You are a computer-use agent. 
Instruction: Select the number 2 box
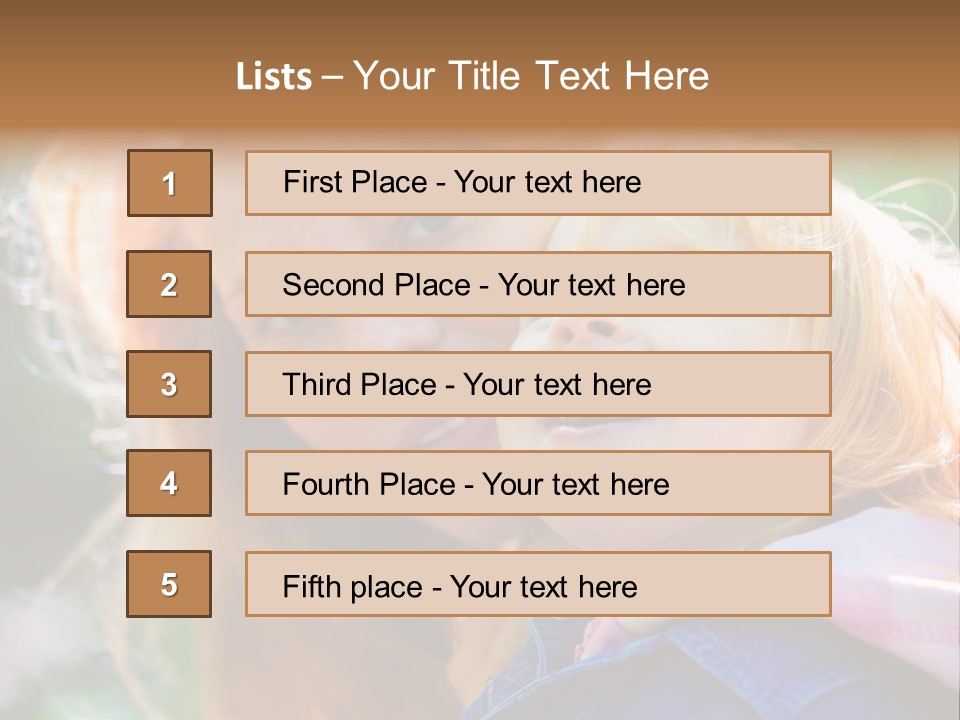point(169,284)
